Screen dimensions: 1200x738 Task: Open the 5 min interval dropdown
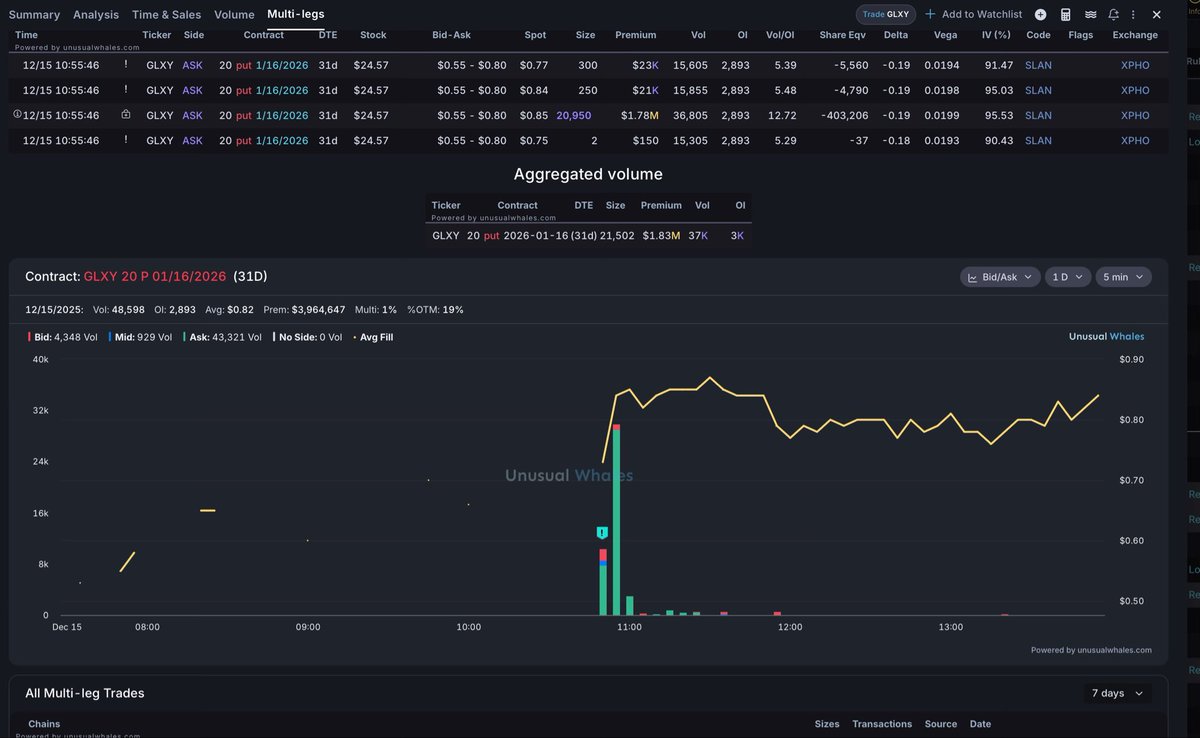1122,276
